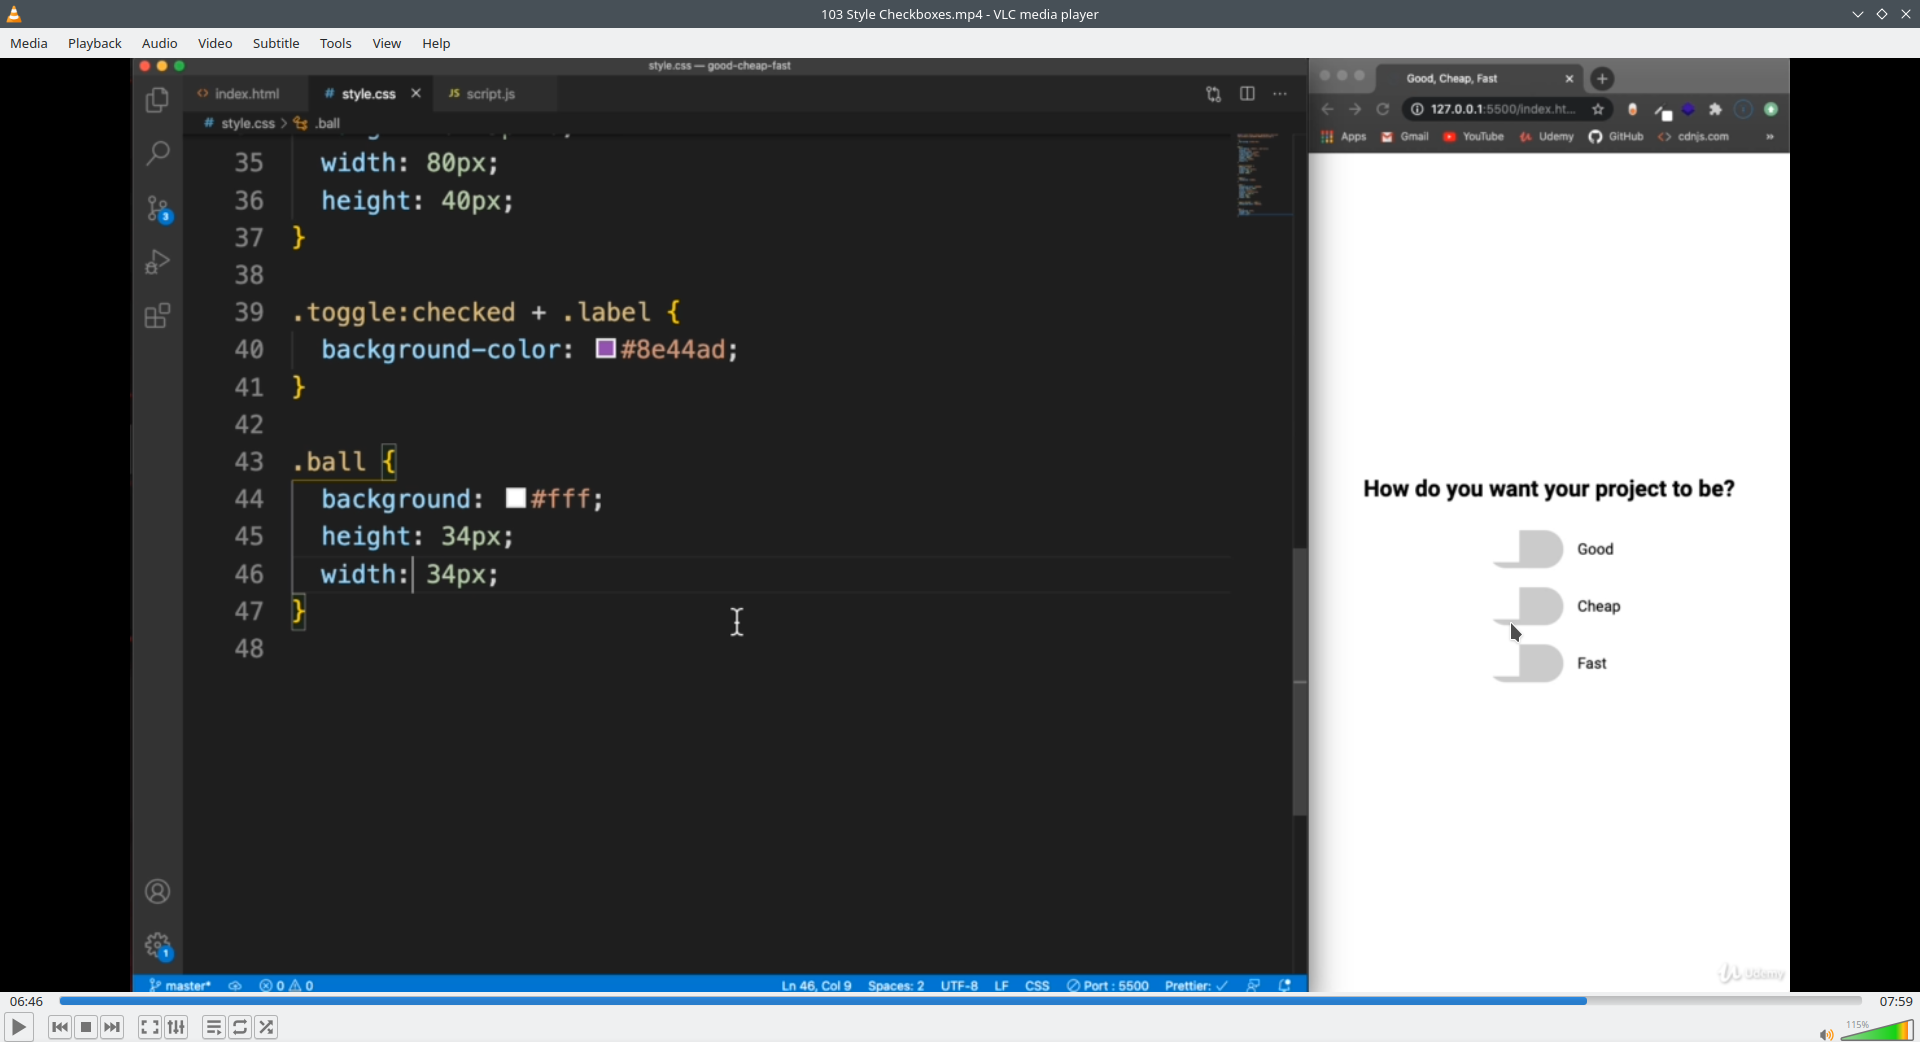Click Spaces: 2 indentation in status bar

[896, 985]
